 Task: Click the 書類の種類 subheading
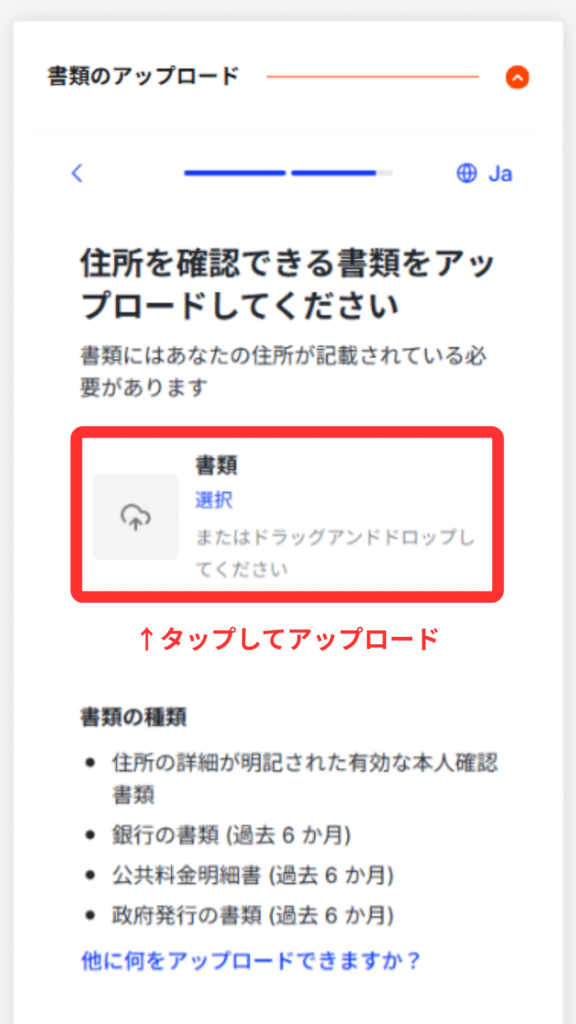(133, 717)
